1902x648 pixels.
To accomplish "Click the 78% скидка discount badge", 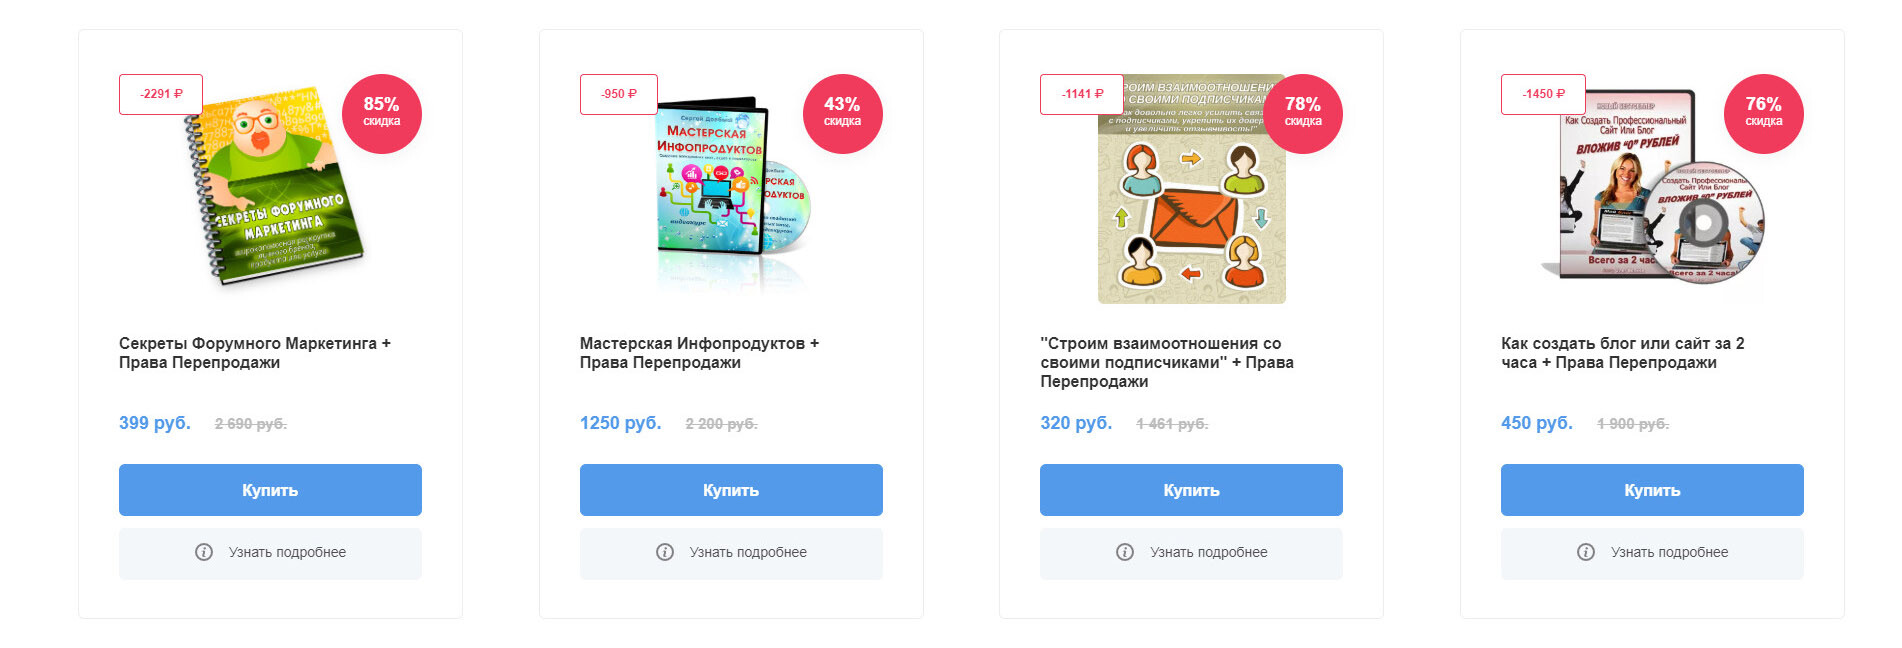I will pyautogui.click(x=1303, y=114).
